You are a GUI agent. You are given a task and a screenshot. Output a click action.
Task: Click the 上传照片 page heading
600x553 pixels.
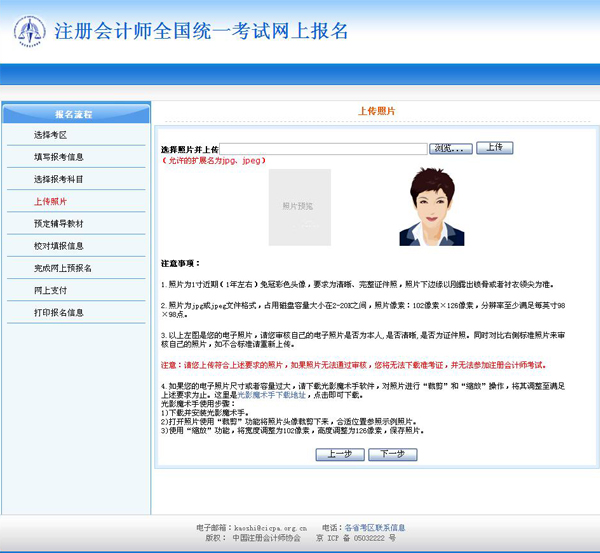click(x=377, y=111)
